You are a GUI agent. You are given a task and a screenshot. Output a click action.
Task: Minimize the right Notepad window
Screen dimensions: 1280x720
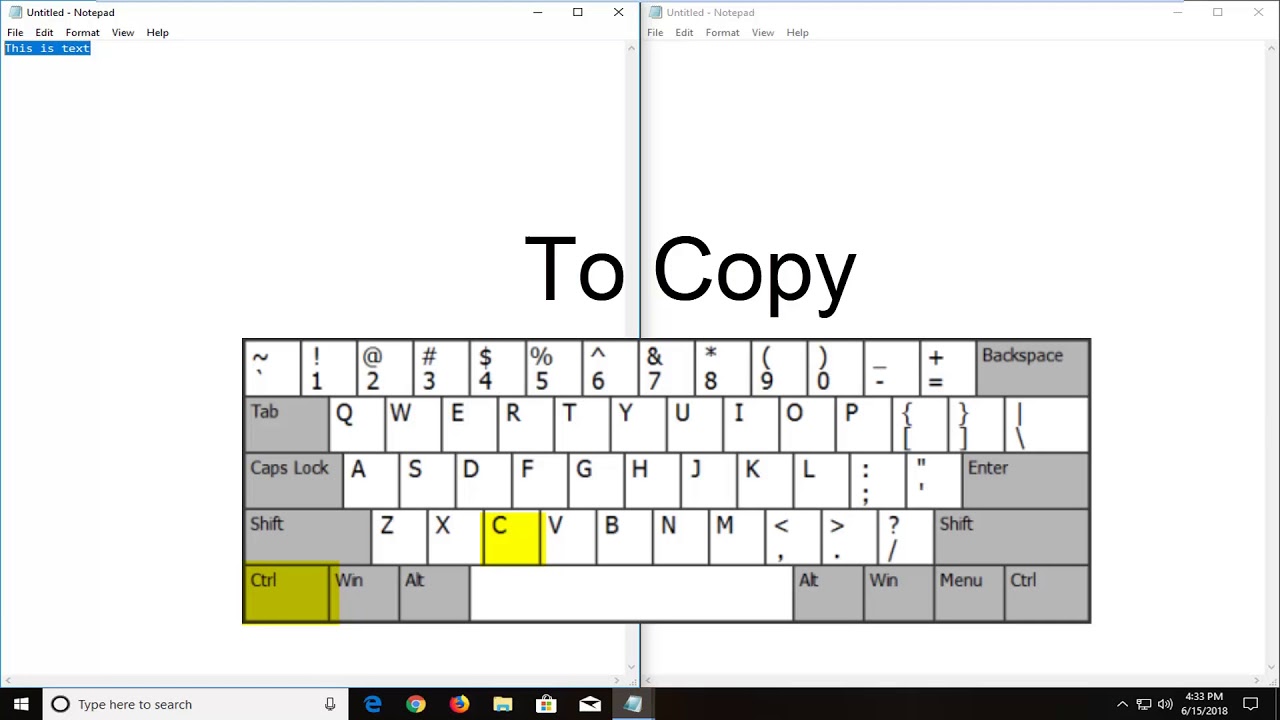pyautogui.click(x=1177, y=12)
